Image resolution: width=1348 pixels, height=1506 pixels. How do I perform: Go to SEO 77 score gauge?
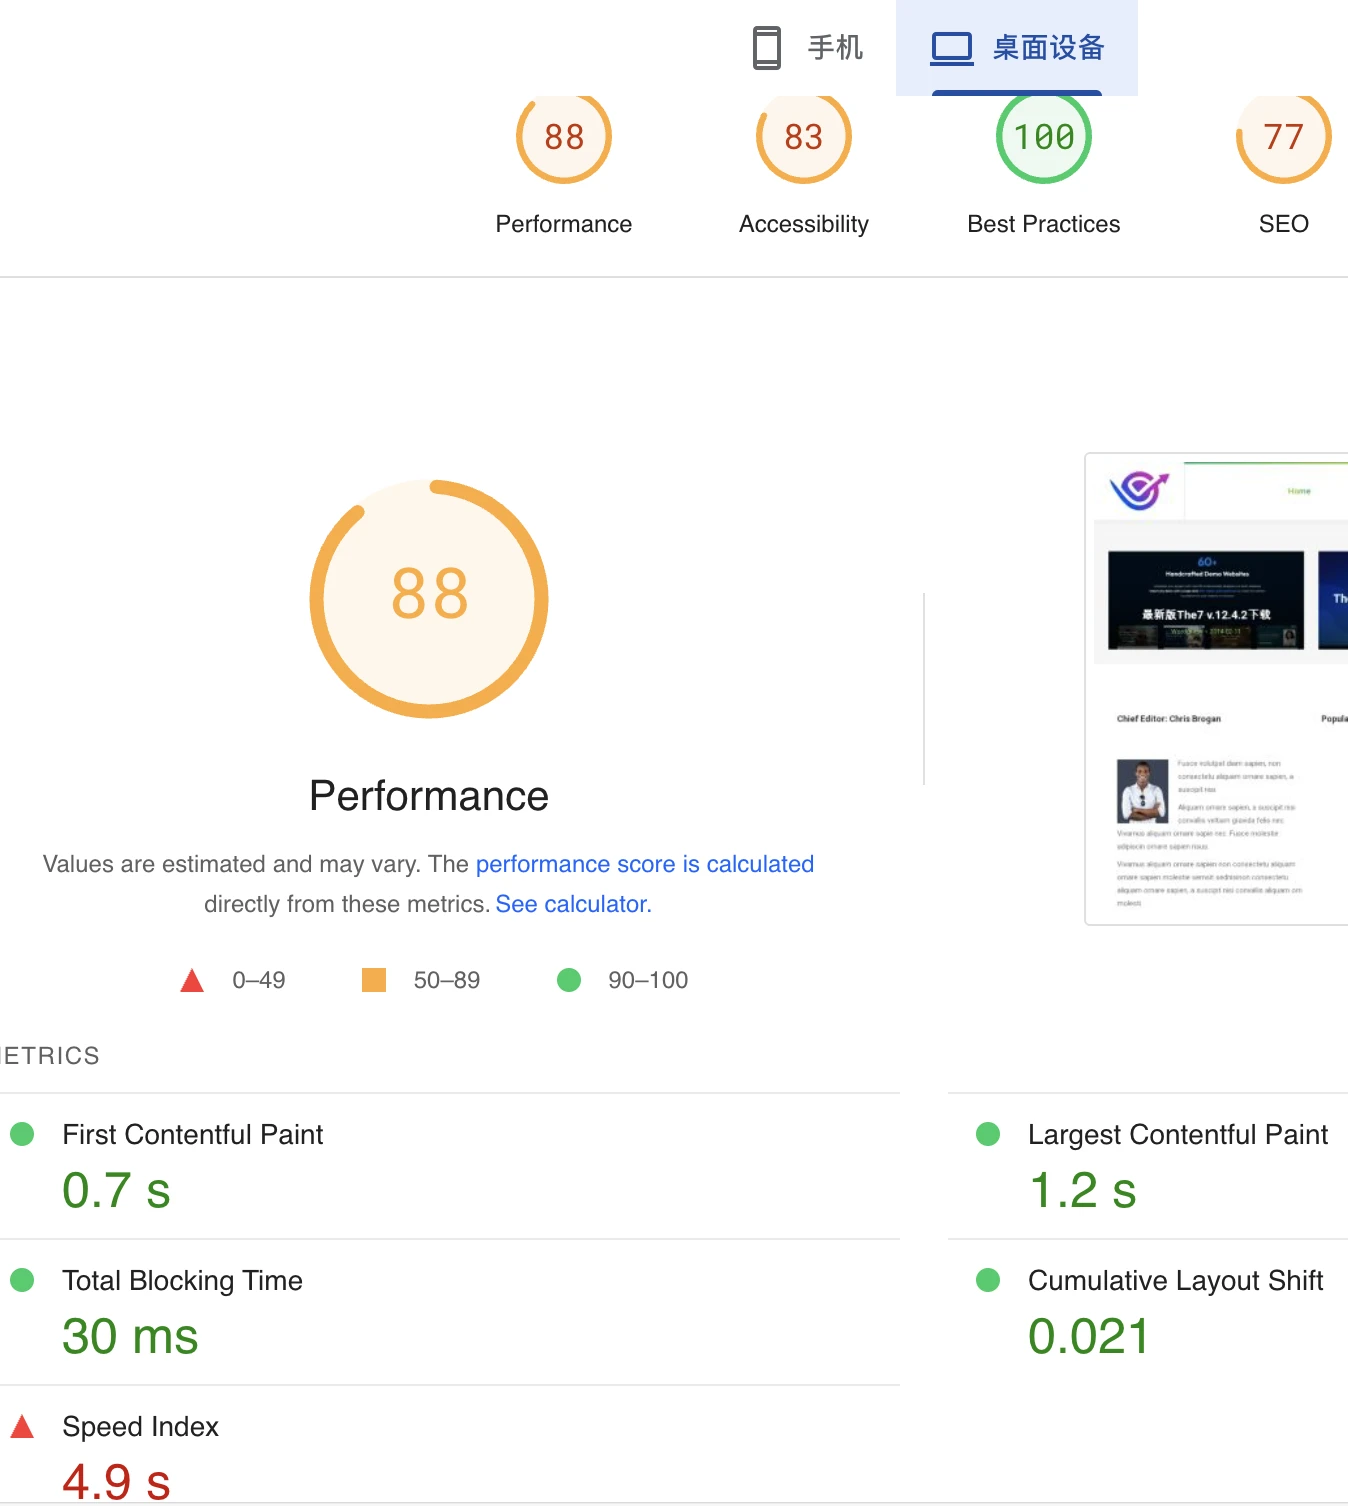pyautogui.click(x=1283, y=138)
